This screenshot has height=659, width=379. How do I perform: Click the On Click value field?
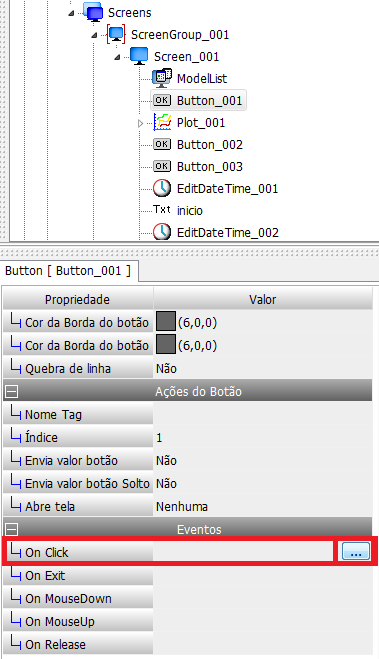(243, 552)
